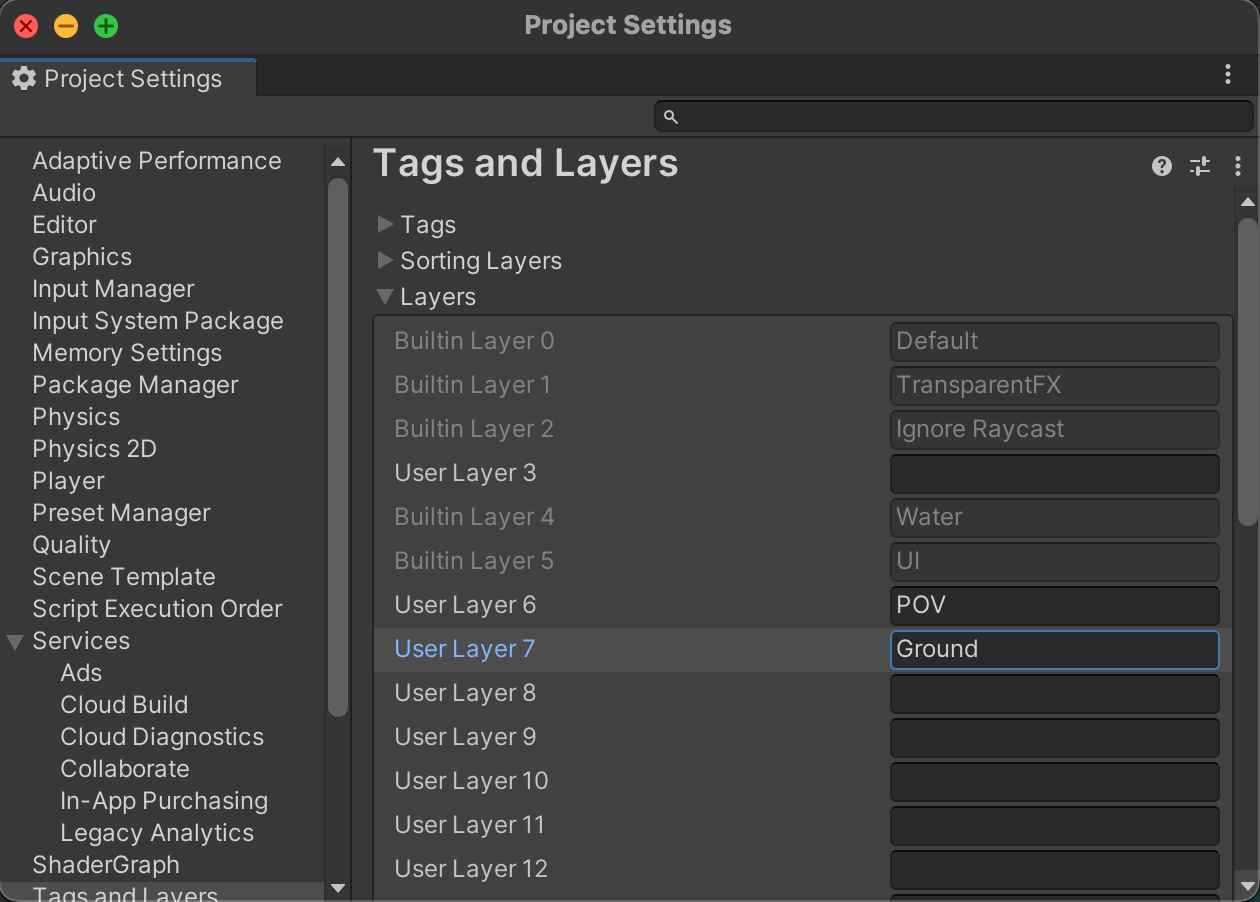Click the gear icon on Project Settings tab
Viewport: 1260px width, 902px height.
click(24, 79)
